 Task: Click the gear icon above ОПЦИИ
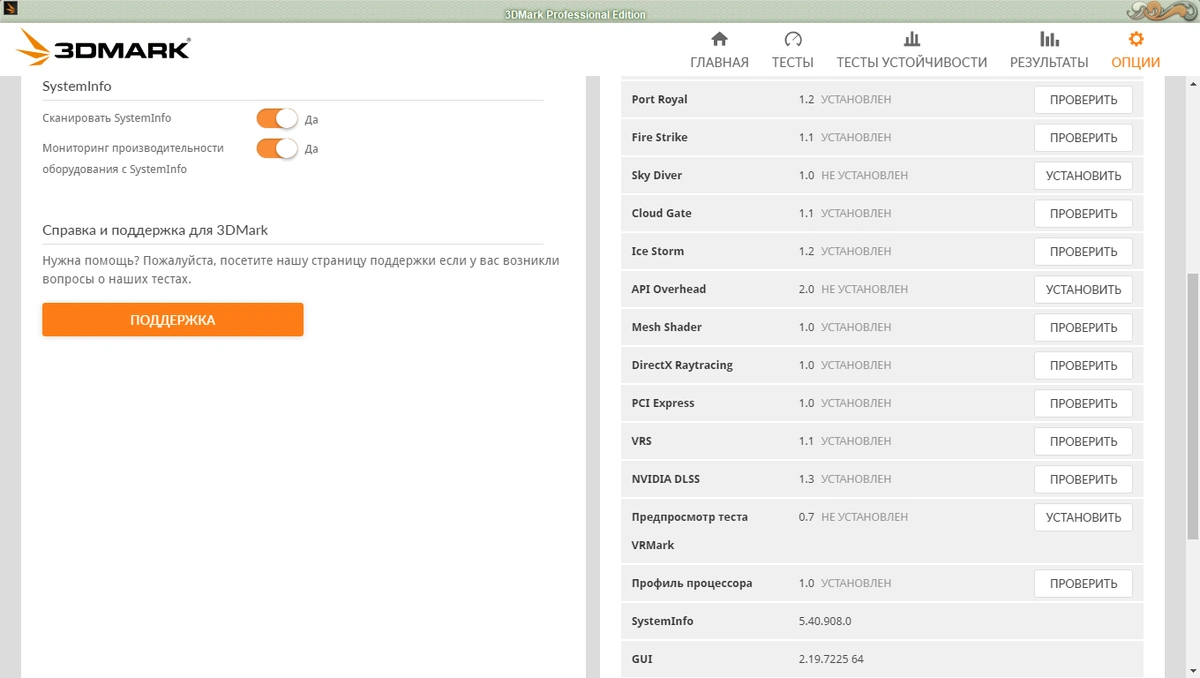pos(1136,39)
